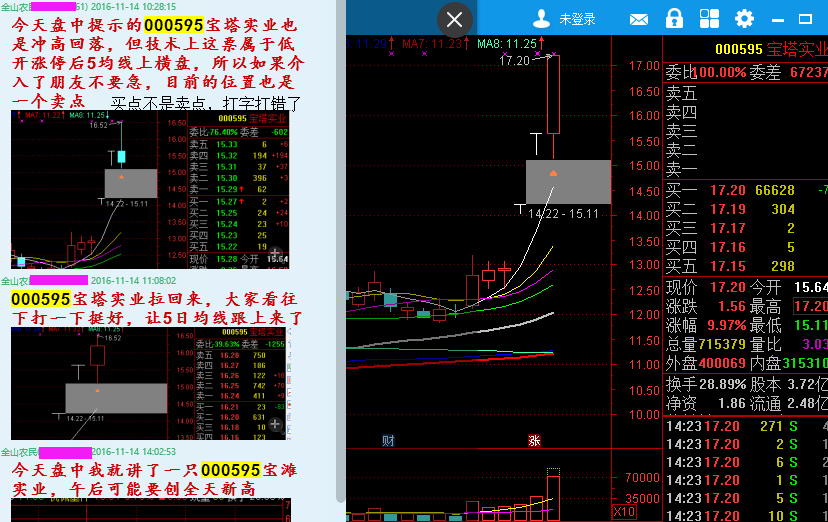Click the 现价 17.20 current price
This screenshot has height=522, width=828.
tap(728, 288)
